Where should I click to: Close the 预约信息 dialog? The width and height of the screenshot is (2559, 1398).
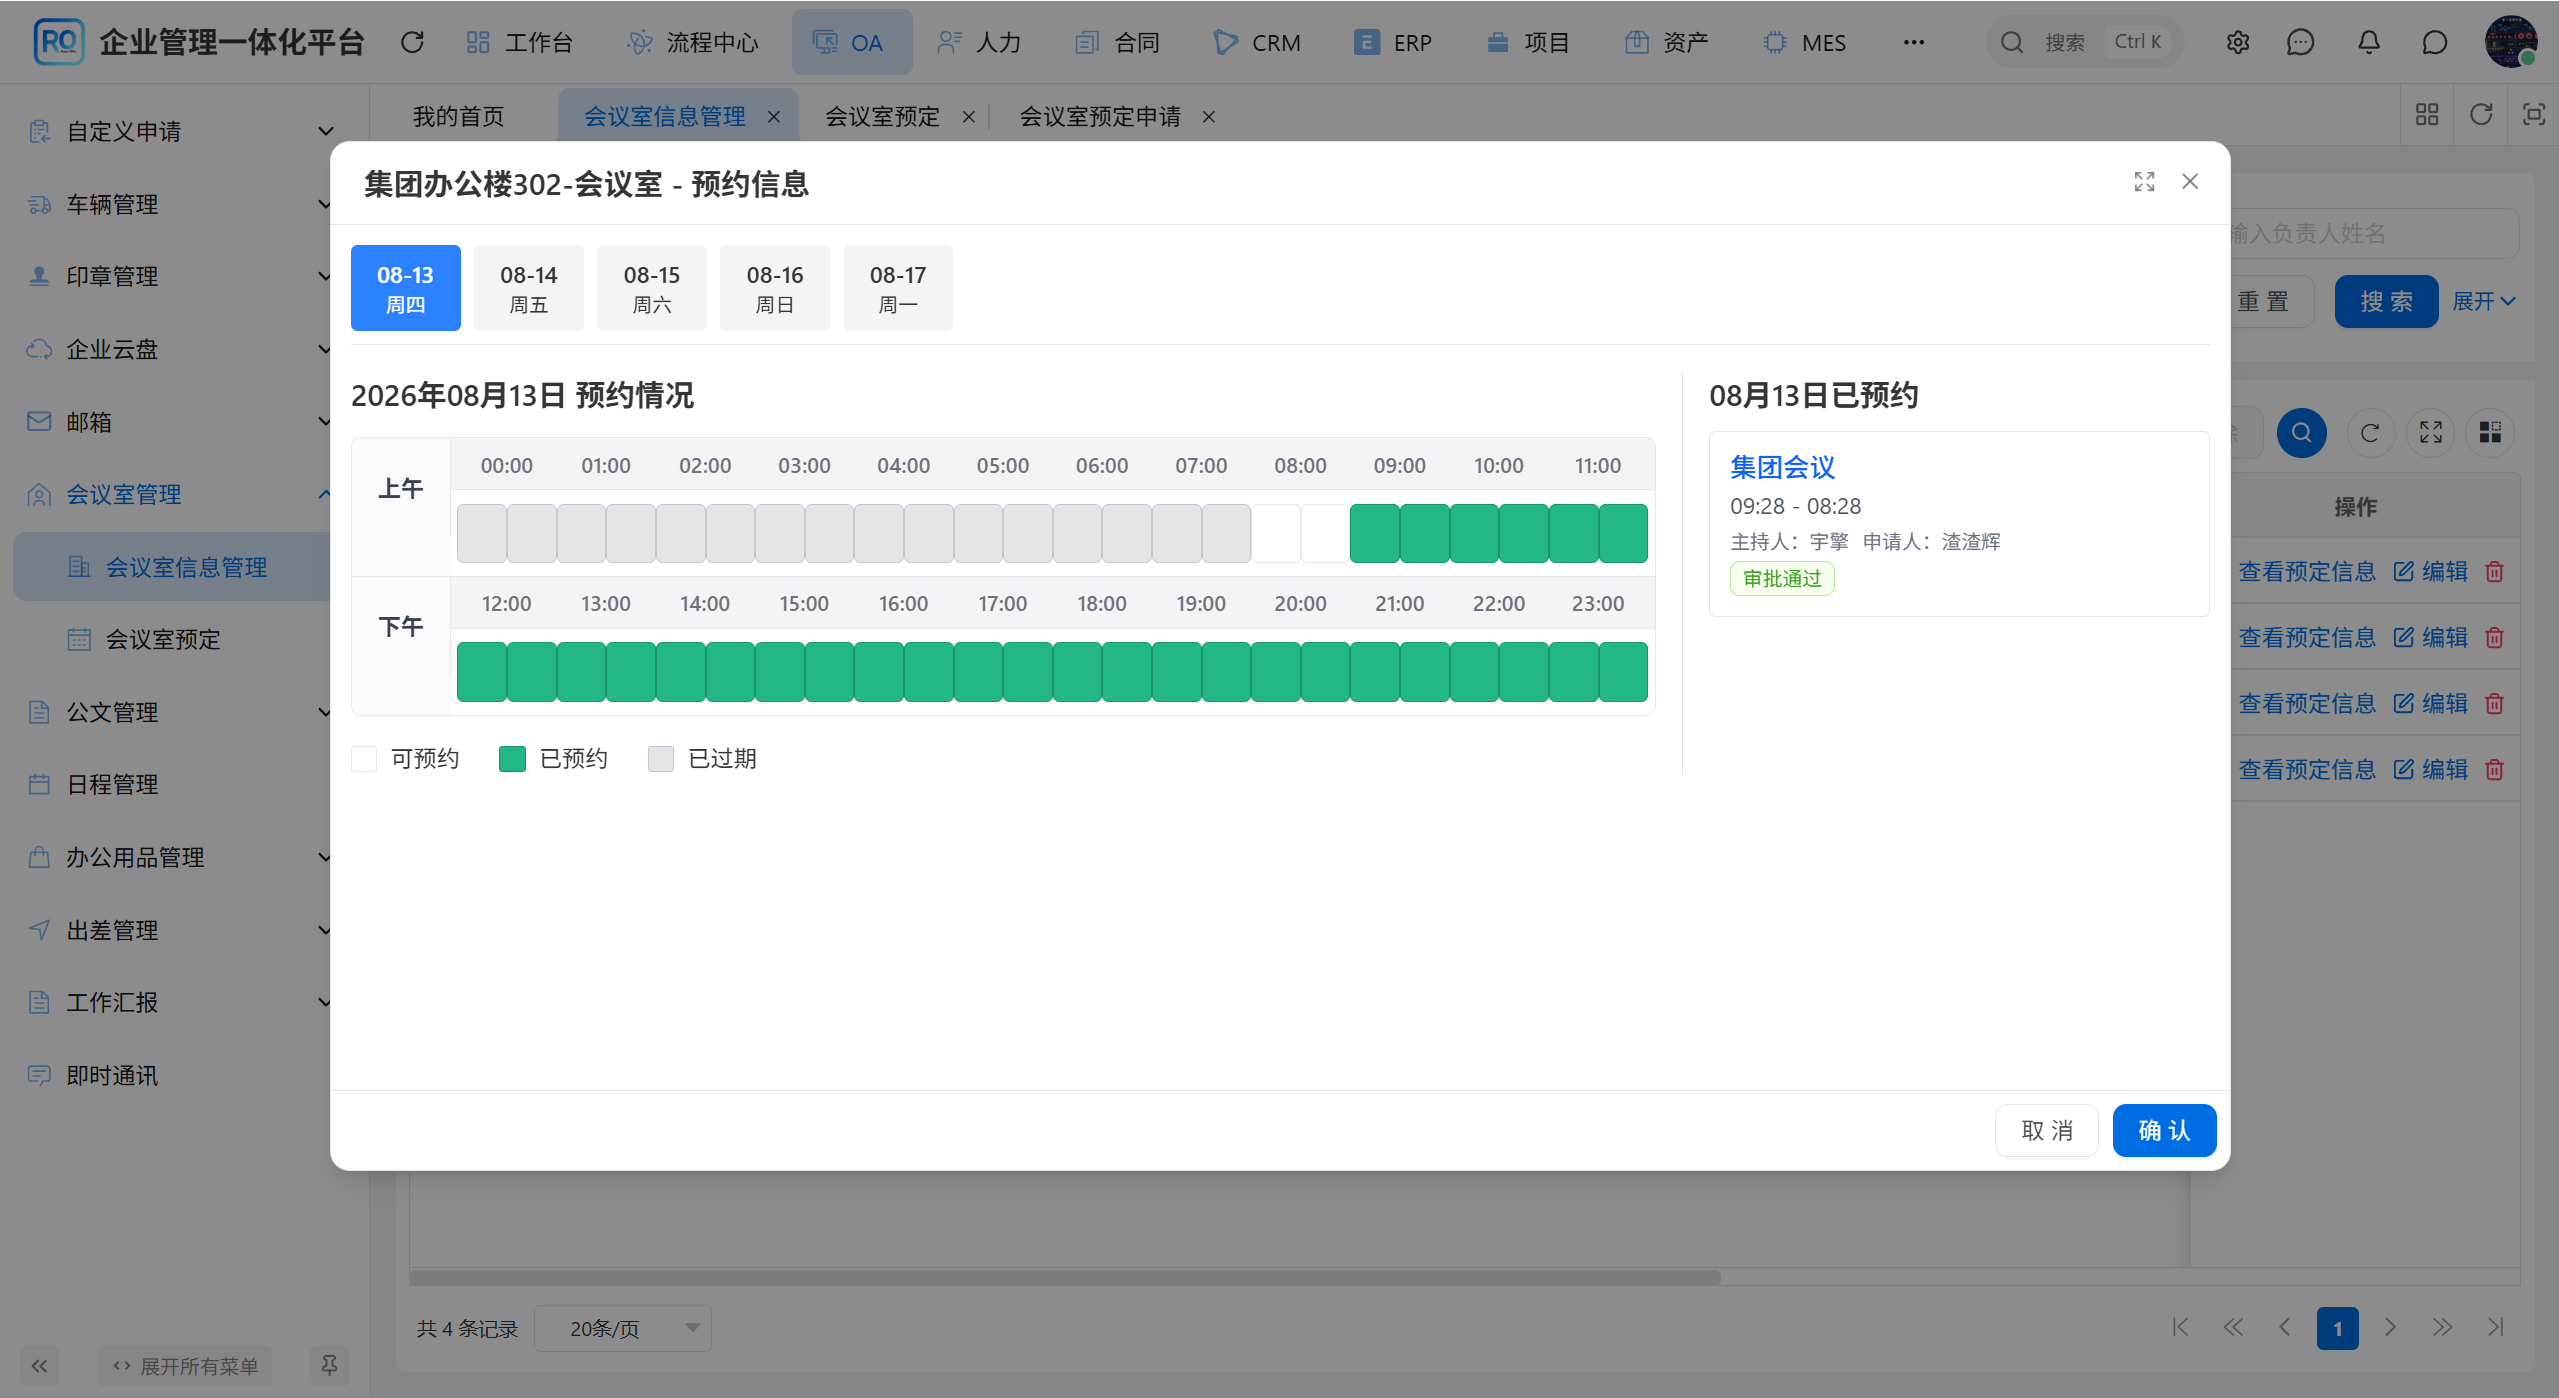2190,181
